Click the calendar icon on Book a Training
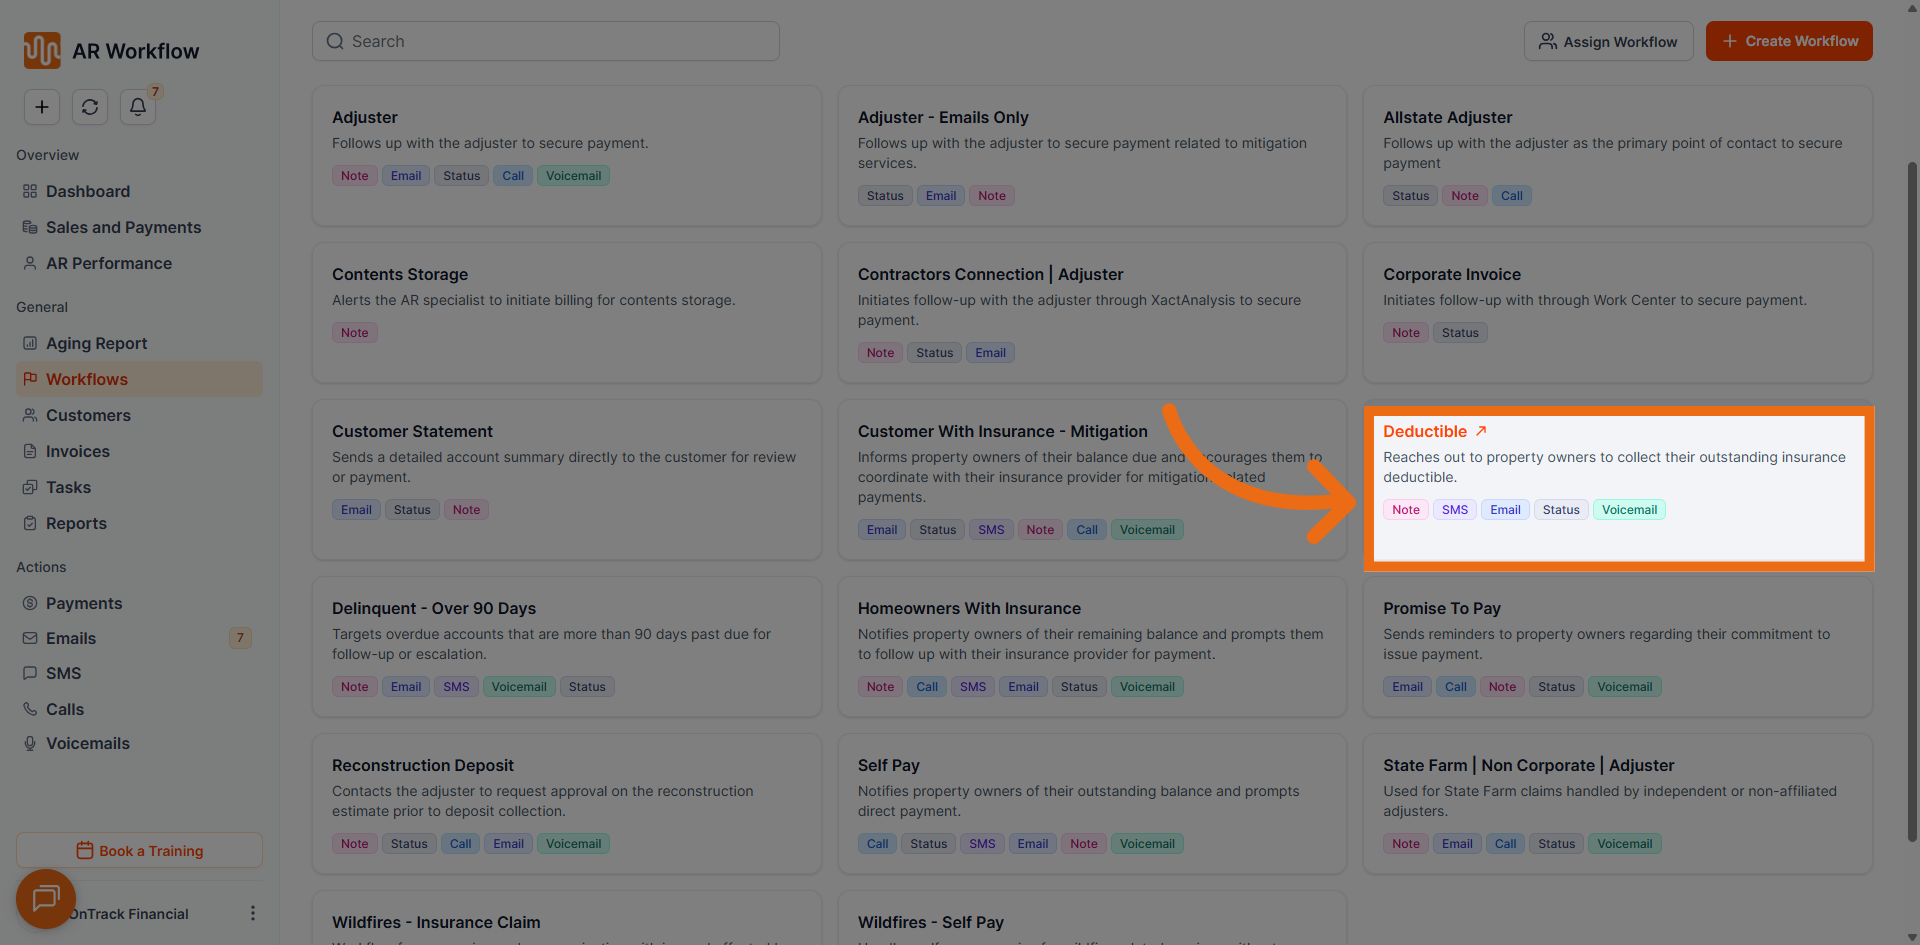This screenshot has width=1920, height=945. tap(85, 851)
